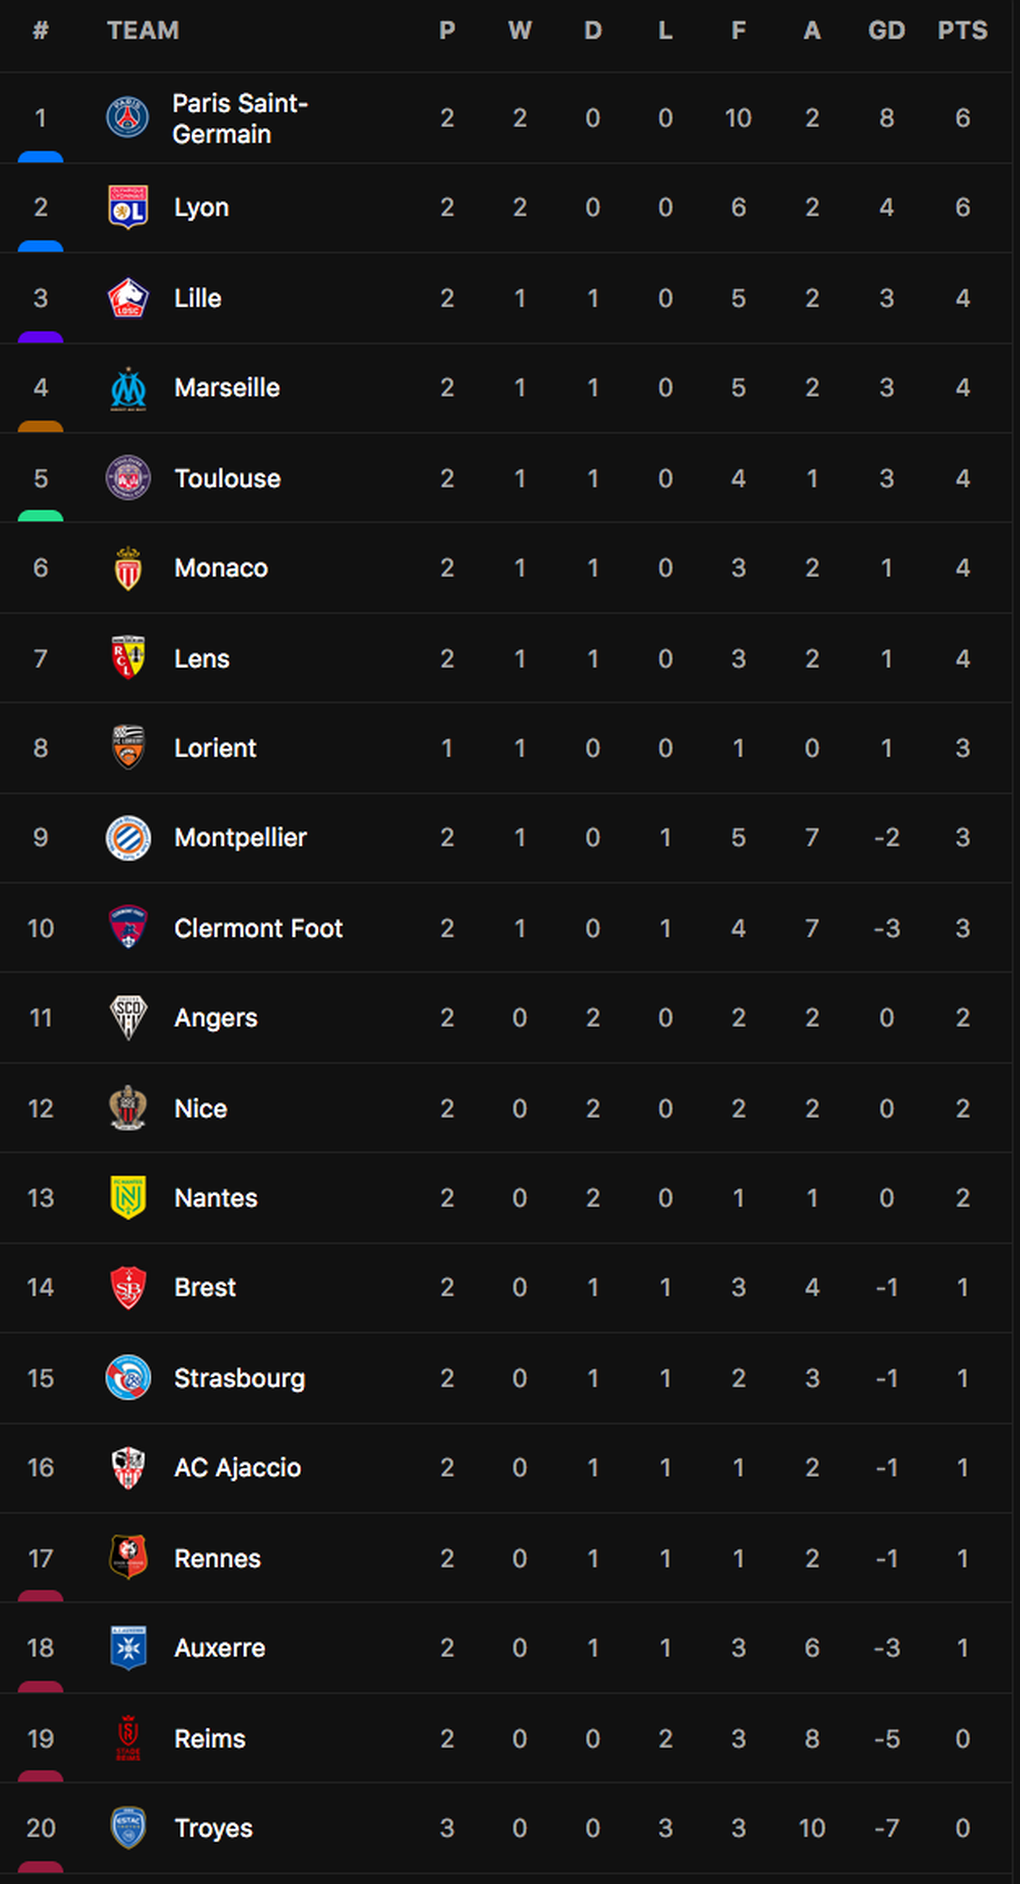The image size is (1020, 1884).
Task: Open the AC Ajaccio team name
Action: tap(237, 1467)
